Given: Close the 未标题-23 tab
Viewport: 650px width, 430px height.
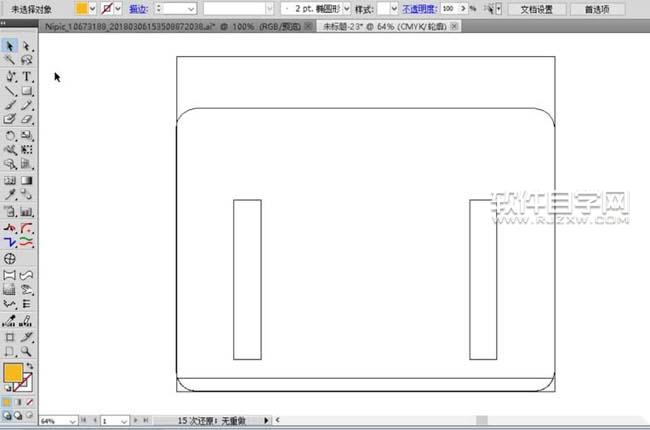Looking at the screenshot, I should coord(454,27).
